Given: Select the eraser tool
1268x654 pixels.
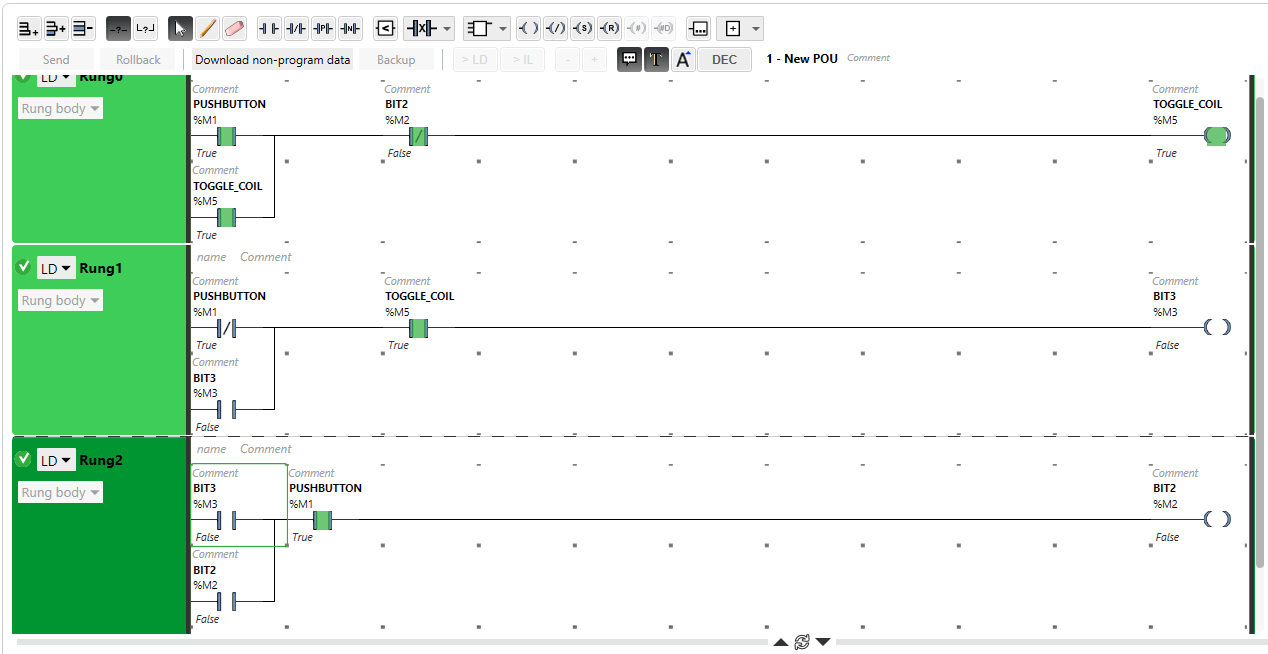Looking at the screenshot, I should (x=234, y=29).
